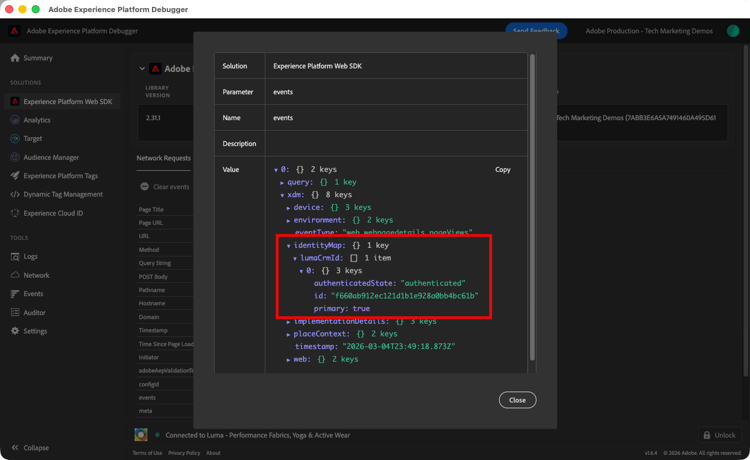Click the Send Feedback button
750x460 pixels.
(x=536, y=31)
